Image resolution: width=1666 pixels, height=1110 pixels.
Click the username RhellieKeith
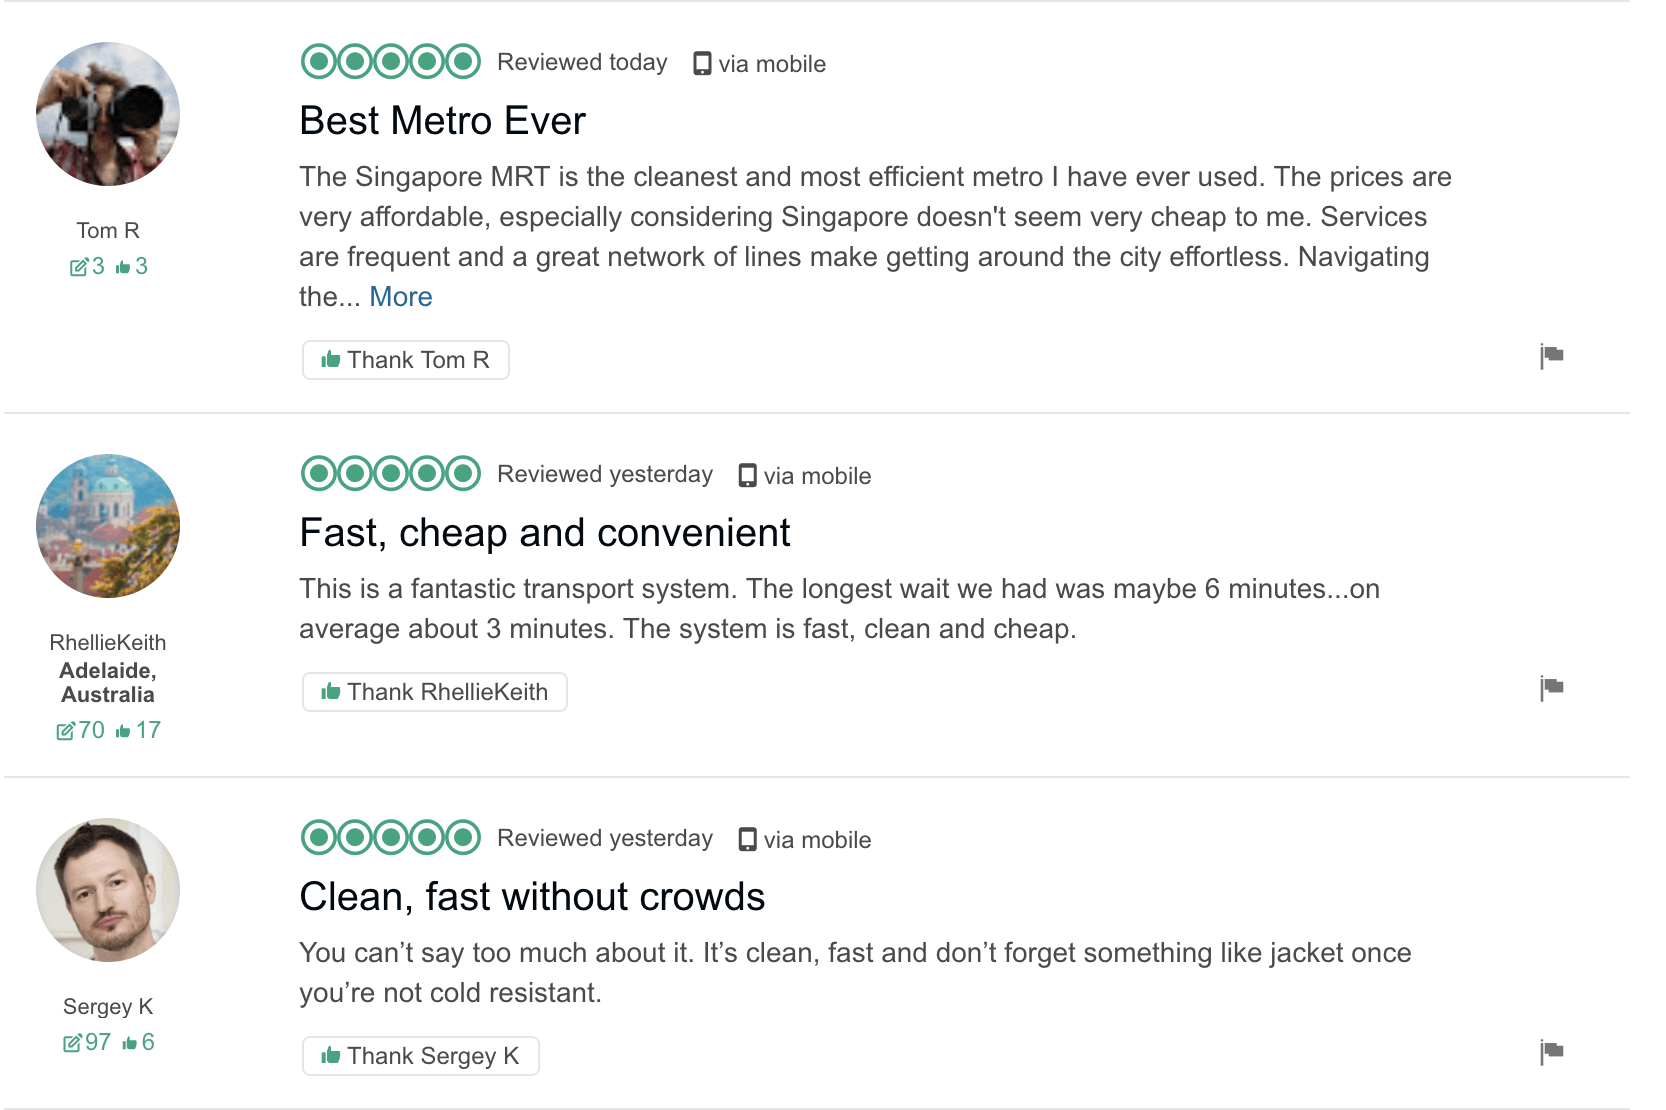(108, 643)
